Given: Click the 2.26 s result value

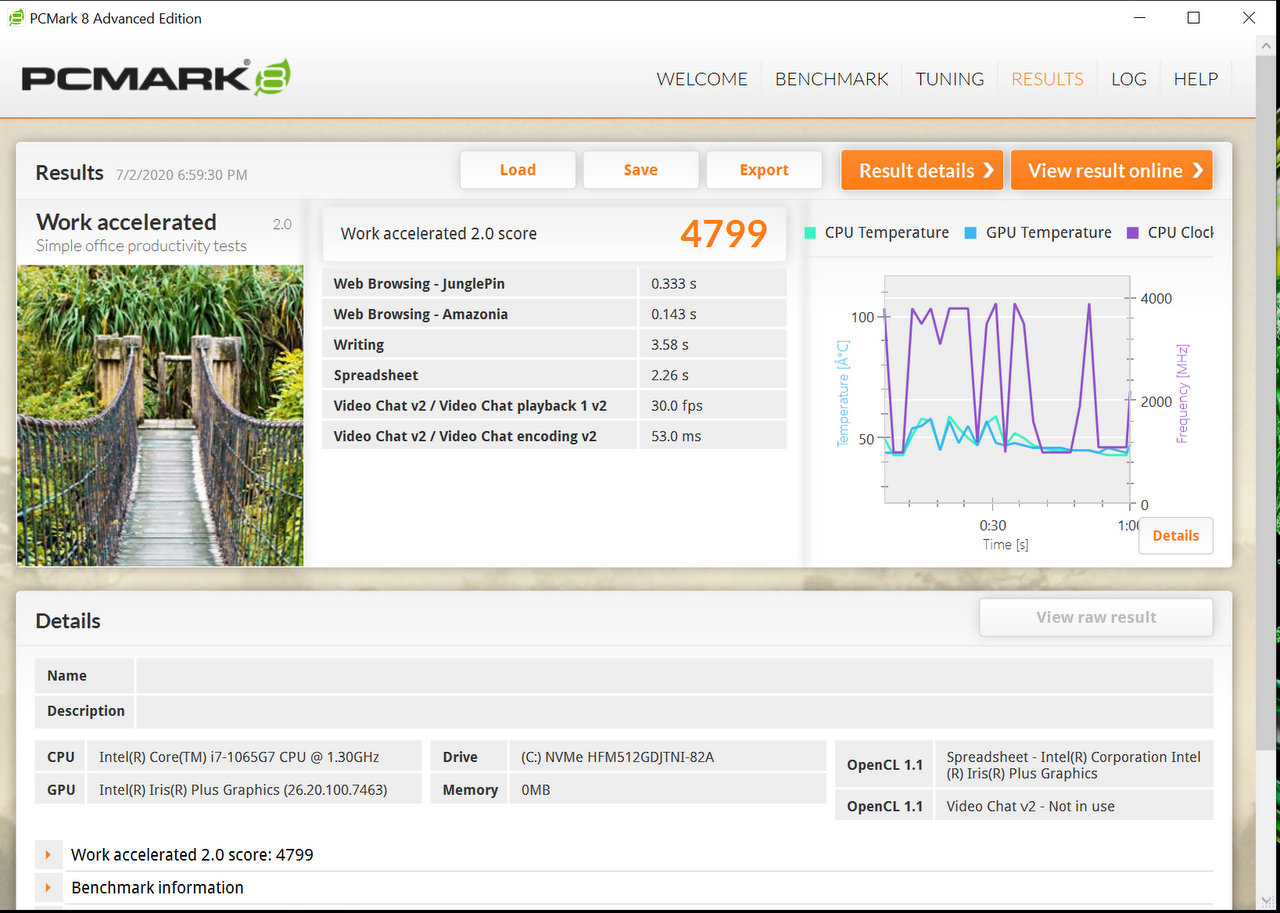Looking at the screenshot, I should coord(670,375).
